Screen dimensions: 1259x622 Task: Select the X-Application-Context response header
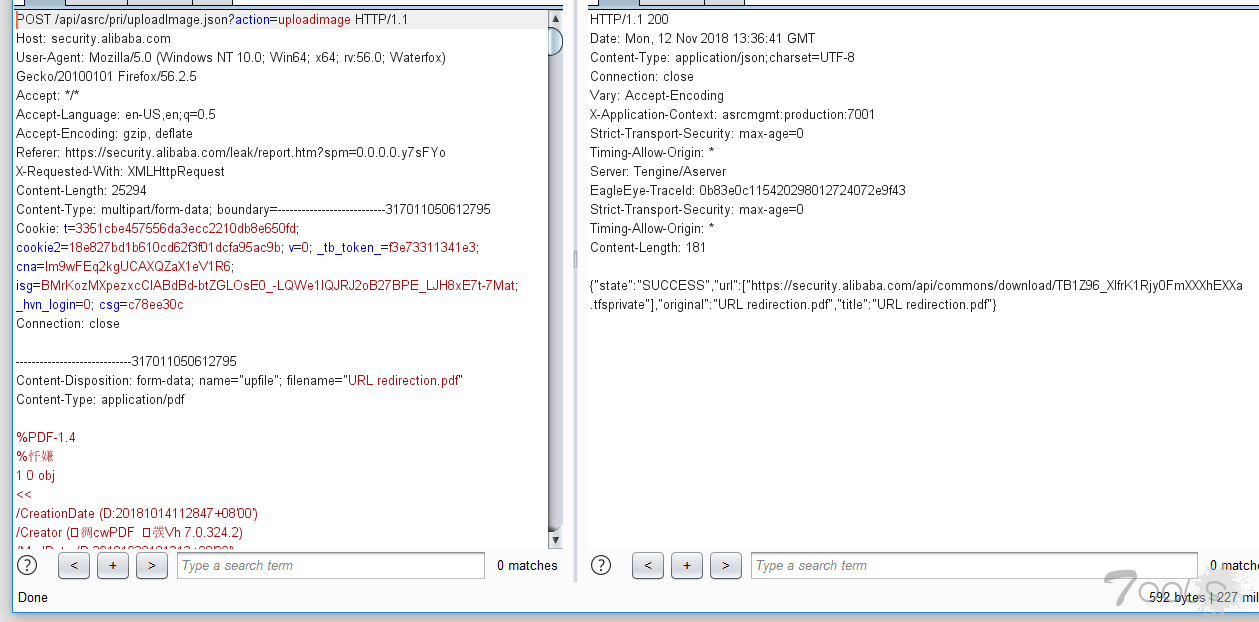(x=732, y=115)
